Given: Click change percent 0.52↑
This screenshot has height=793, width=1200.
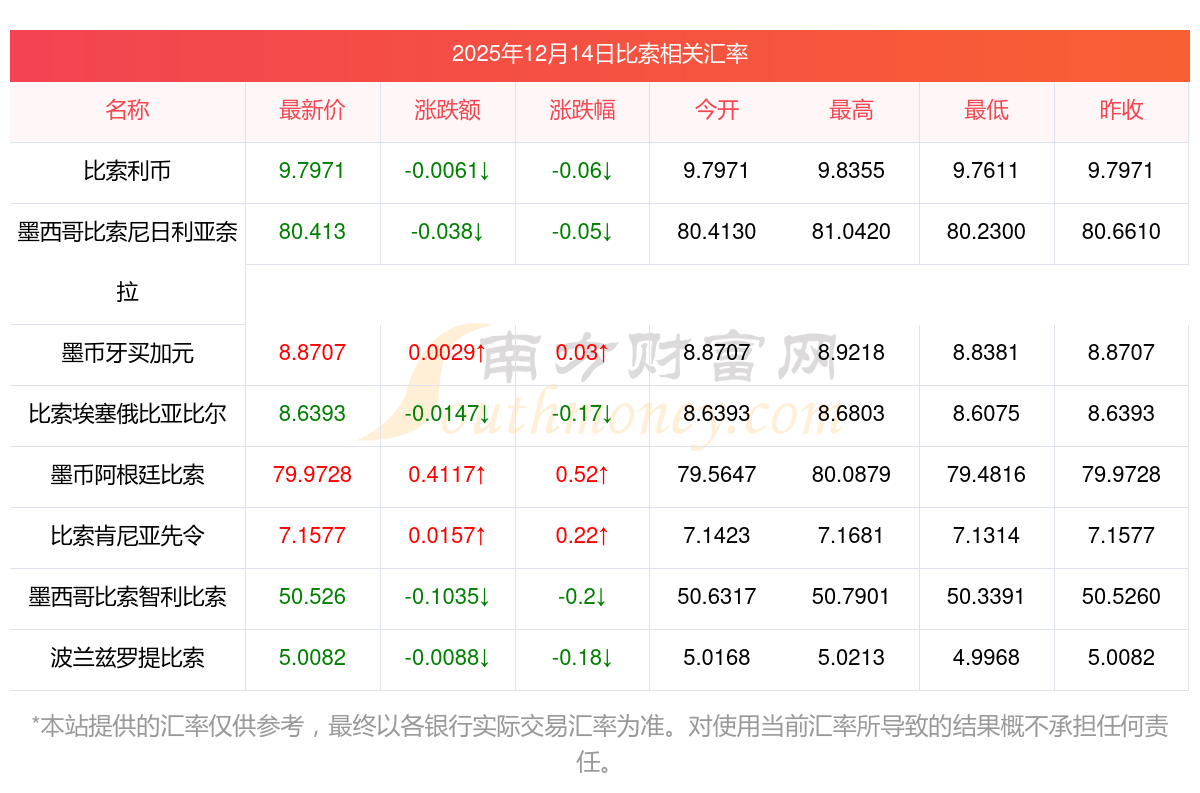Looking at the screenshot, I should click(x=582, y=475).
